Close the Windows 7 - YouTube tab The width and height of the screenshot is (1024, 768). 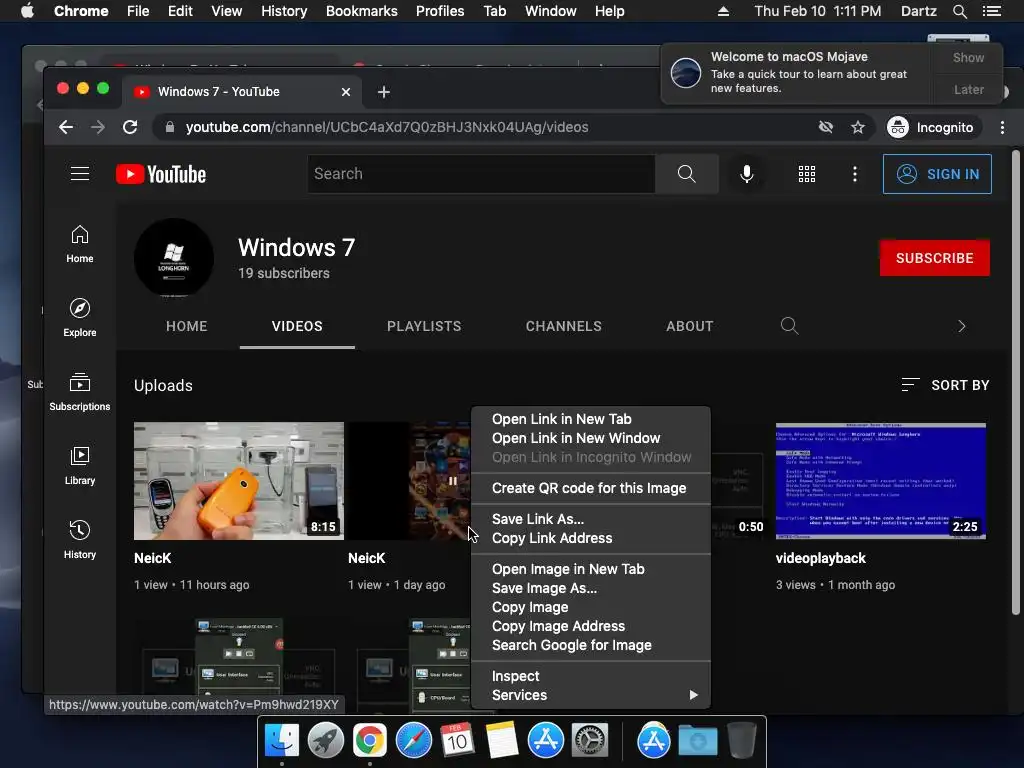[x=346, y=92]
